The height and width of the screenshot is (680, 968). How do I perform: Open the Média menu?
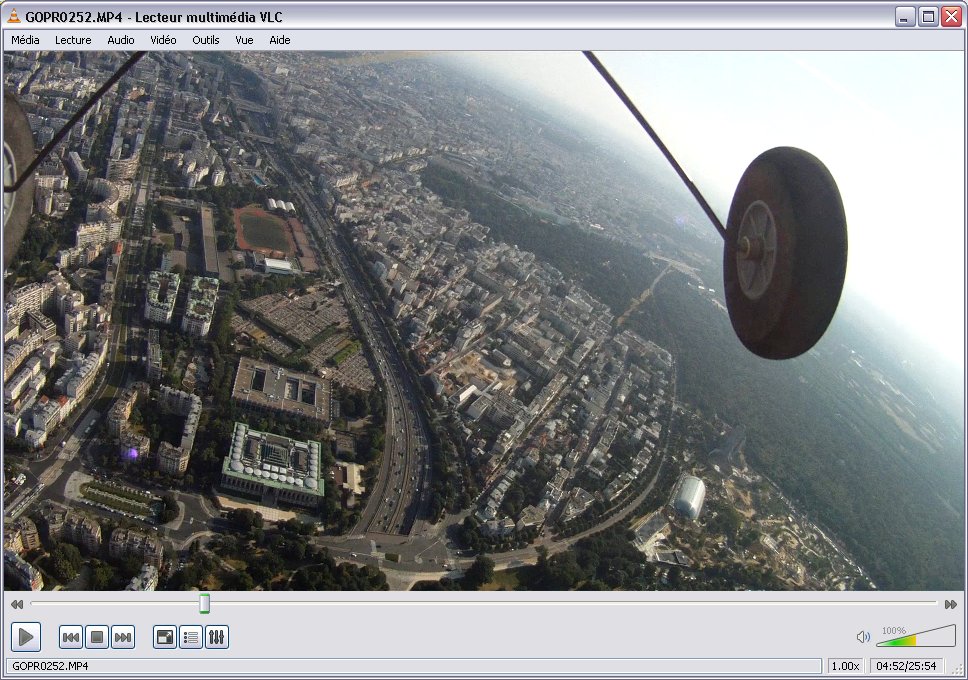25,40
